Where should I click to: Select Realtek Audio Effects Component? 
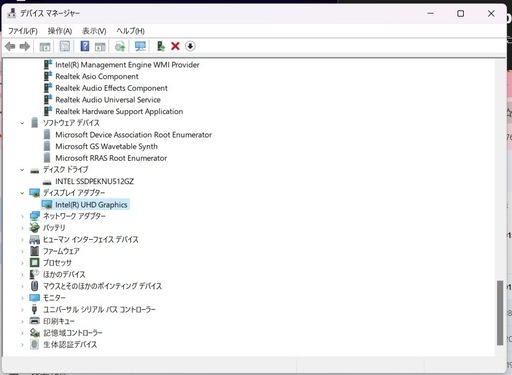point(111,88)
